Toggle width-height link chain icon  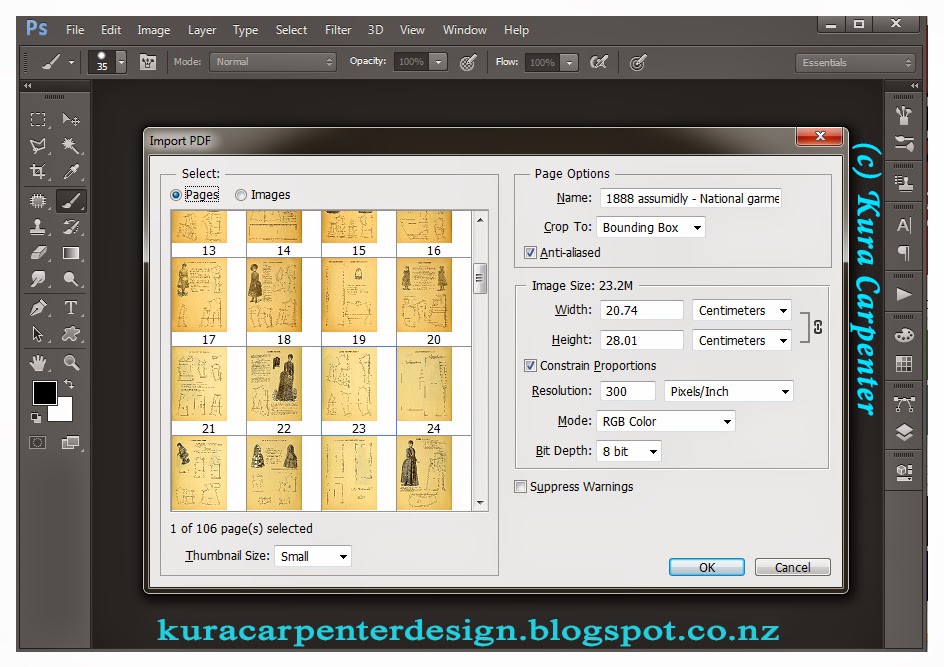(x=818, y=327)
